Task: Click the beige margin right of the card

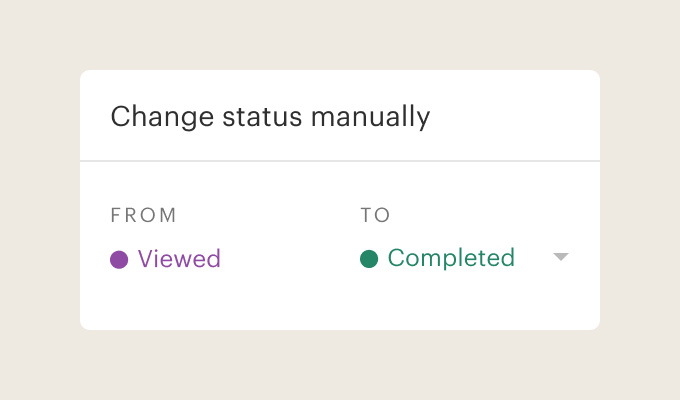Action: (x=640, y=200)
